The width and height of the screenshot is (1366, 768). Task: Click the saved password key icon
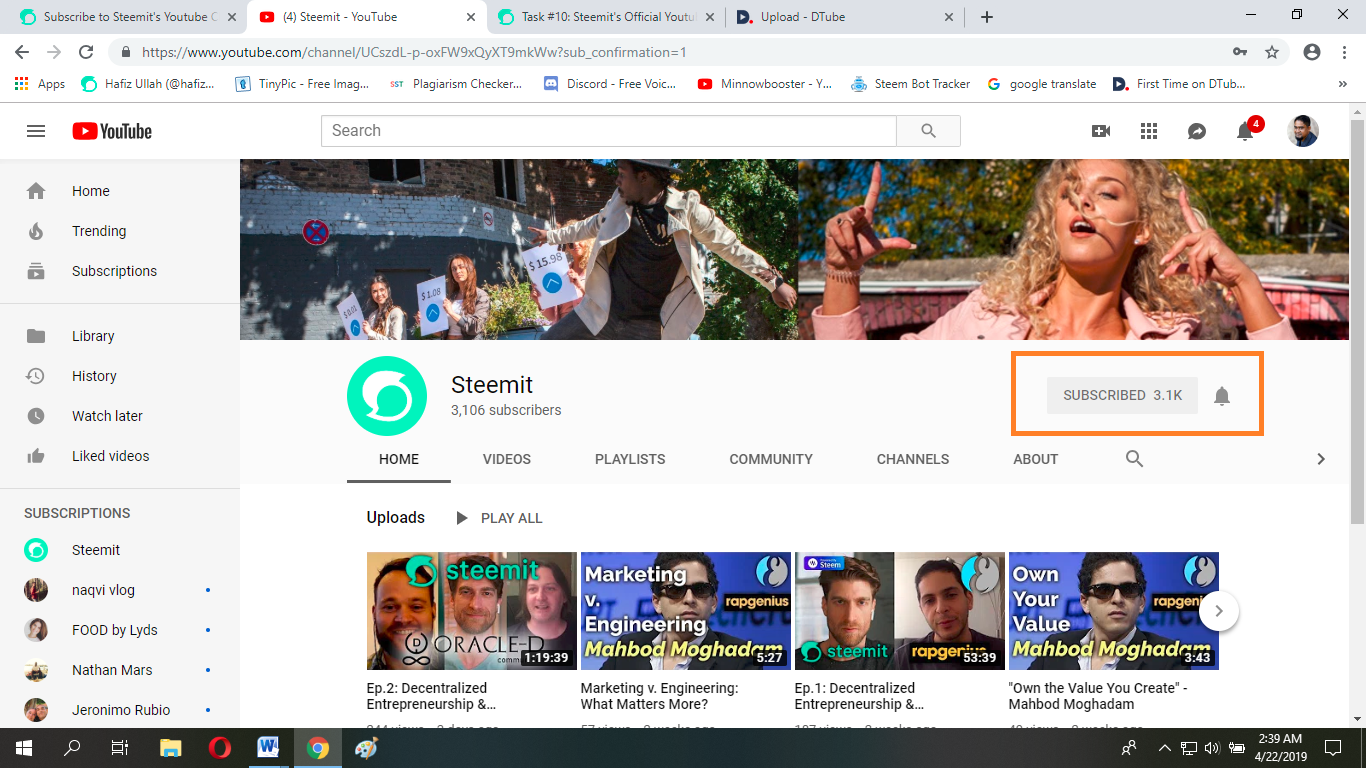click(x=1240, y=52)
